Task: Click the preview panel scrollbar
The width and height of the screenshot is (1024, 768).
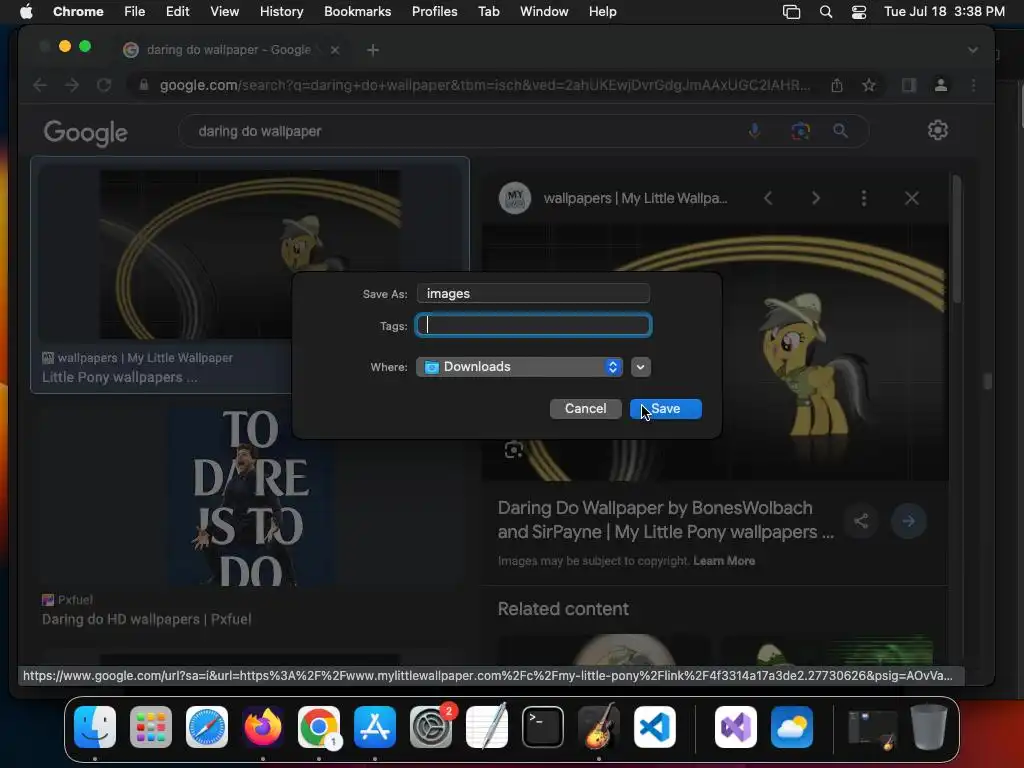Action: (957, 238)
